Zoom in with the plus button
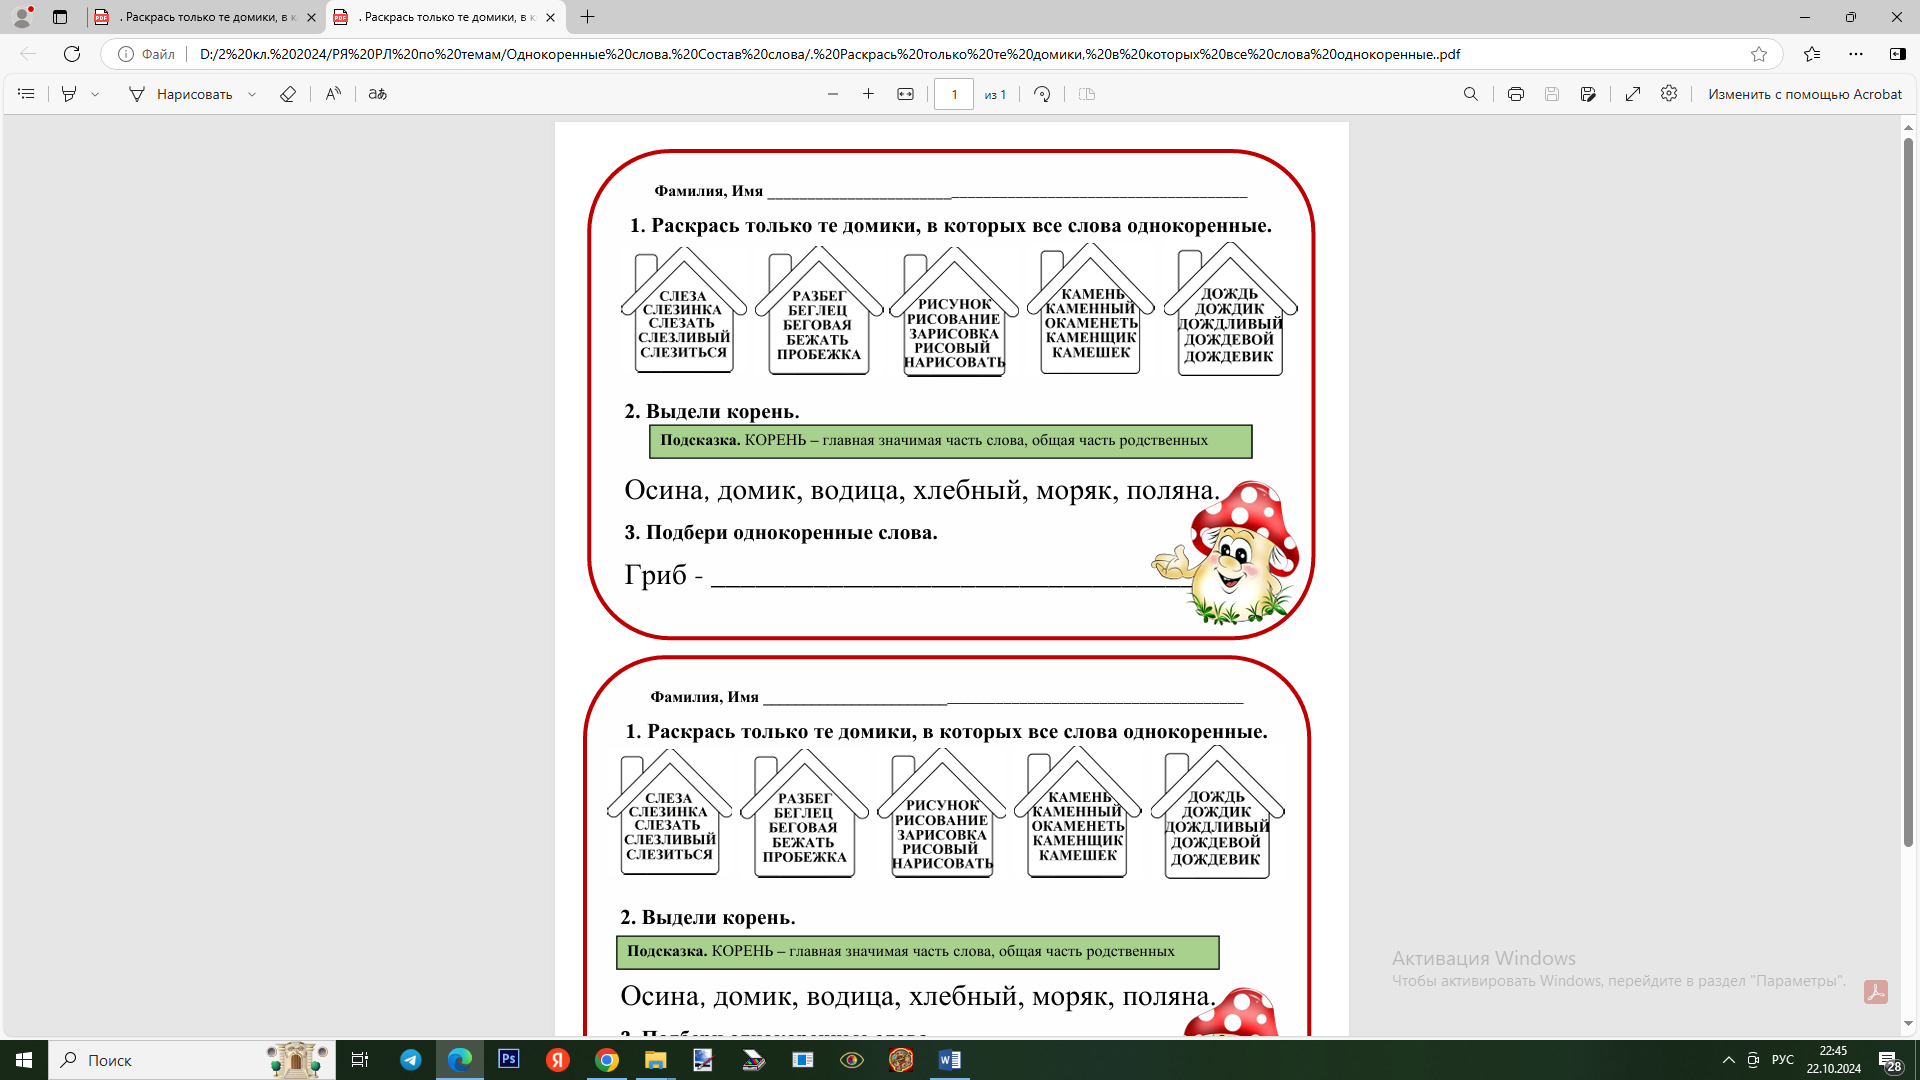Viewport: 1920px width, 1080px height. pos(868,94)
